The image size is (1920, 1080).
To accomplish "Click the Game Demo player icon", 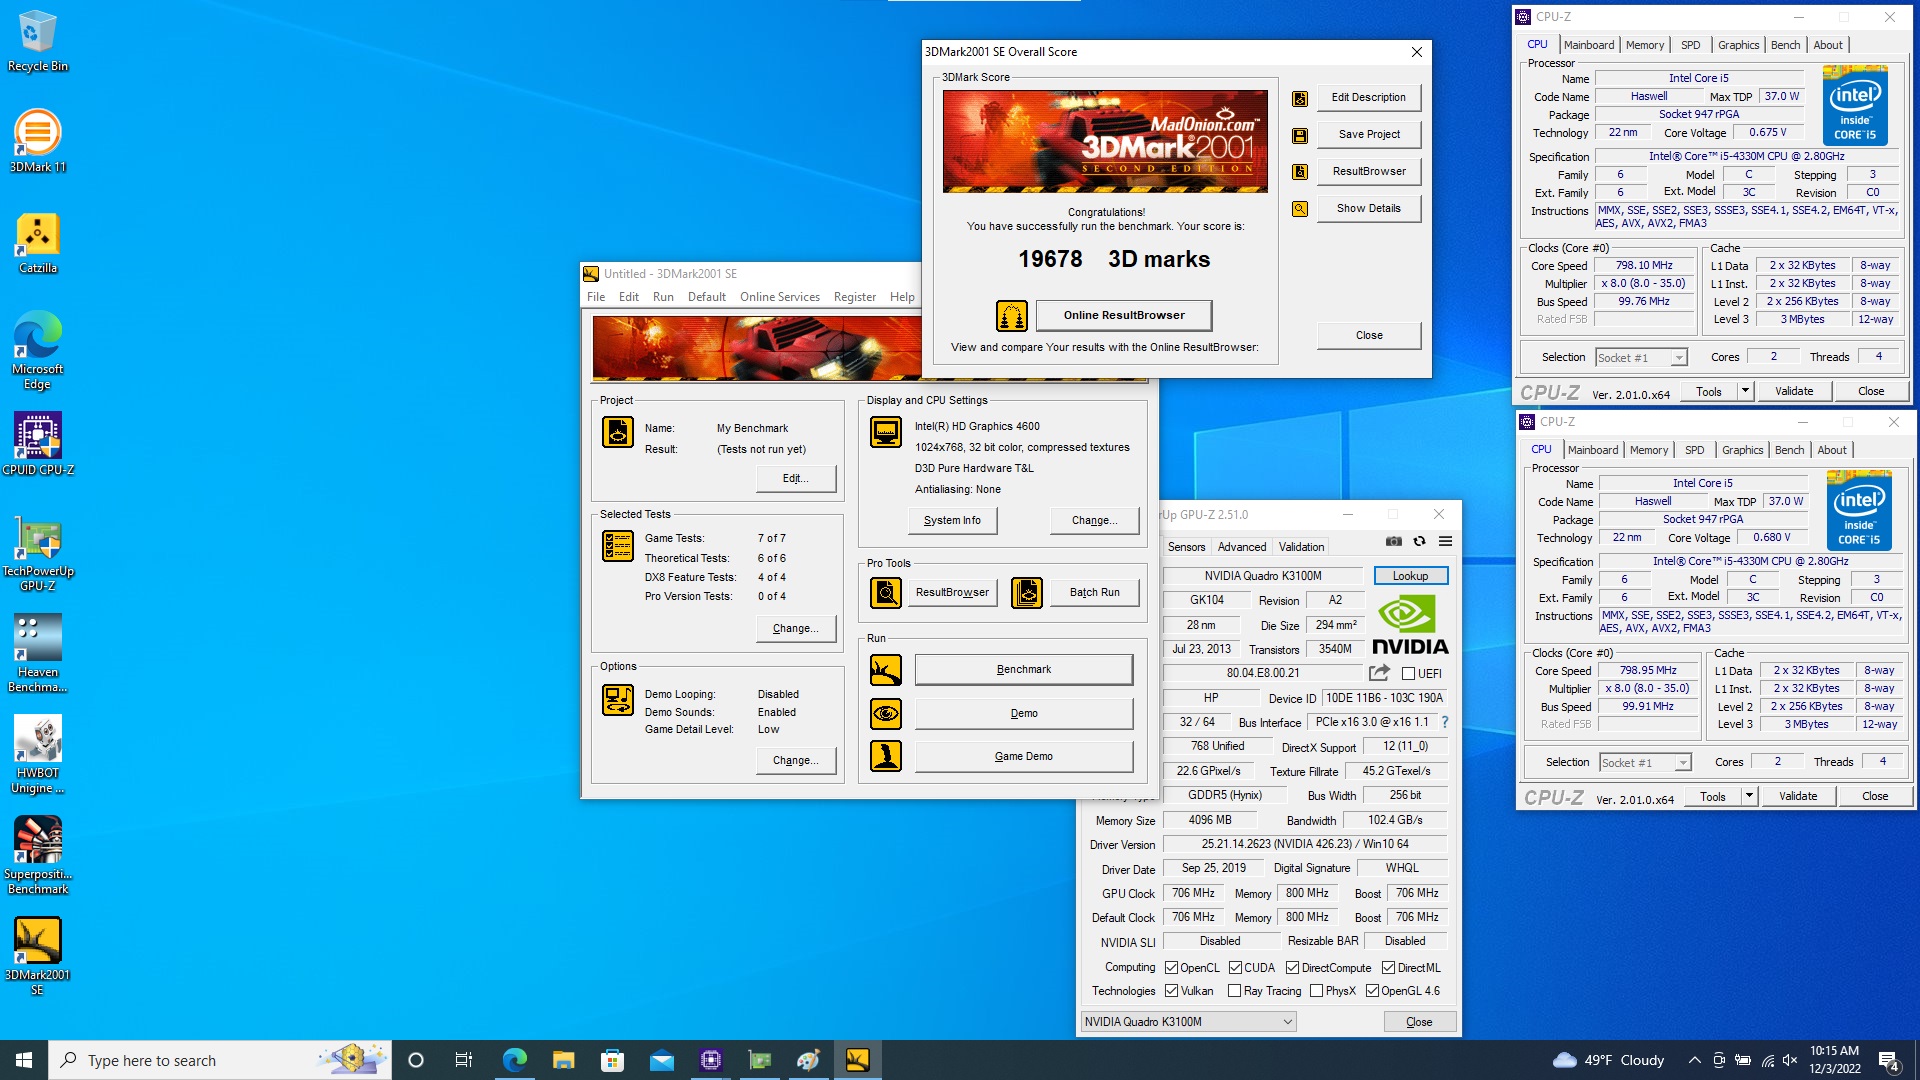I will pos(886,756).
